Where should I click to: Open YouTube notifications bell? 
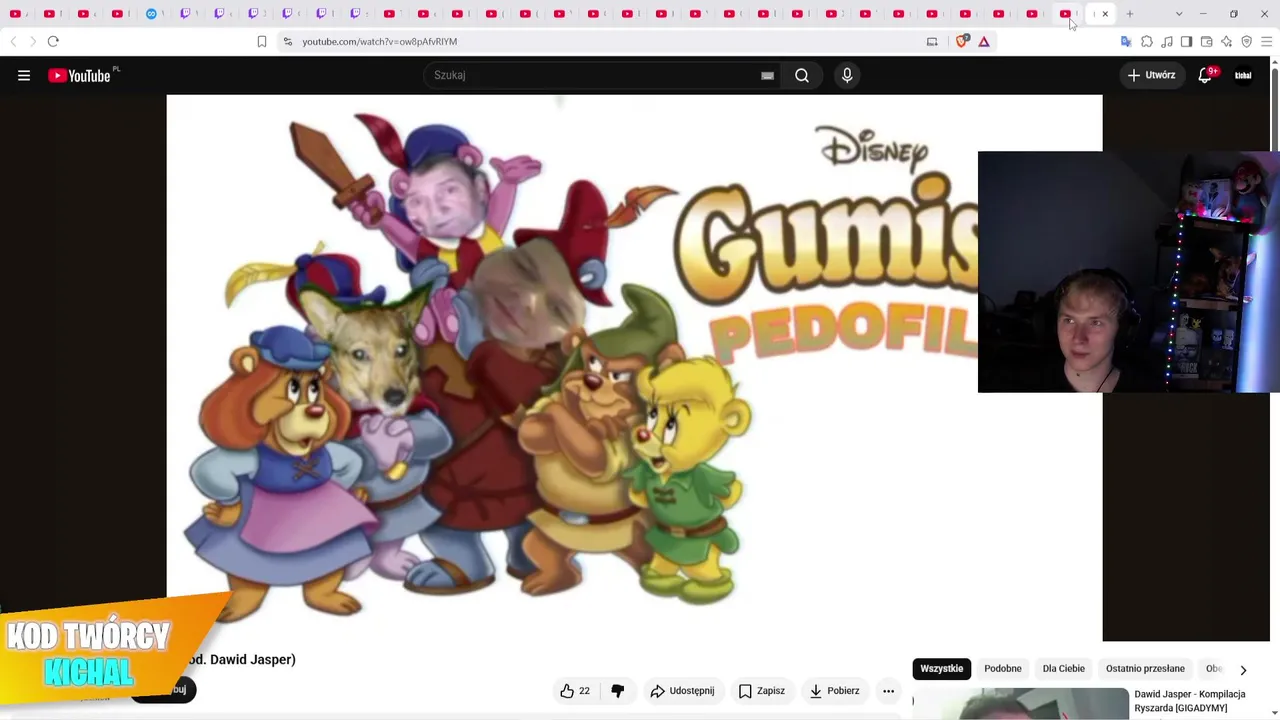coord(1206,75)
